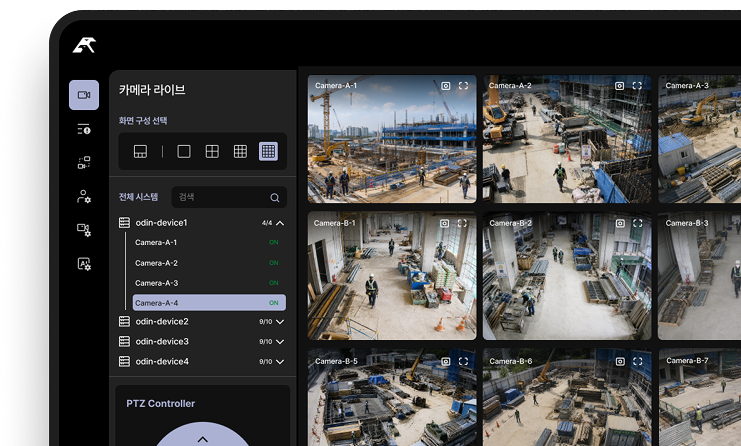
Task: Open Camera-B-6 feed in fullscreen
Action: point(638,361)
